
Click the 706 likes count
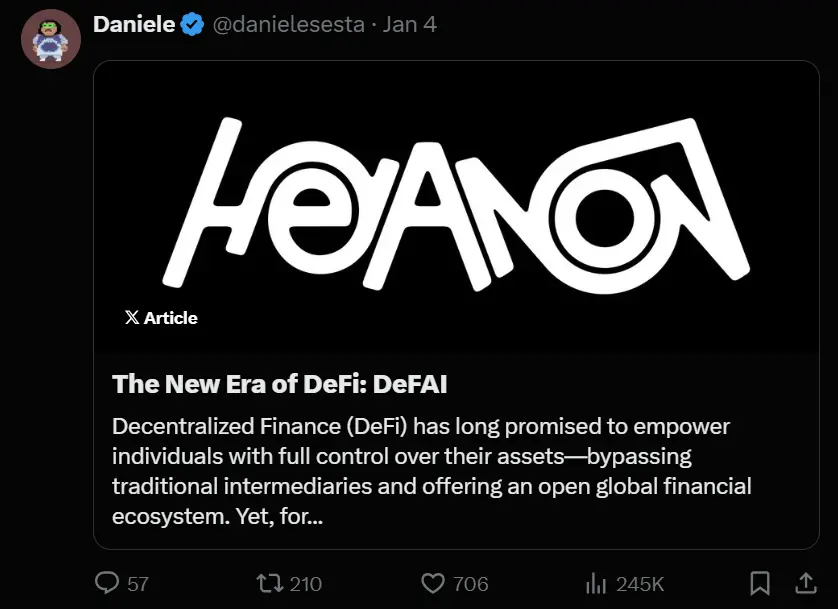[470, 584]
